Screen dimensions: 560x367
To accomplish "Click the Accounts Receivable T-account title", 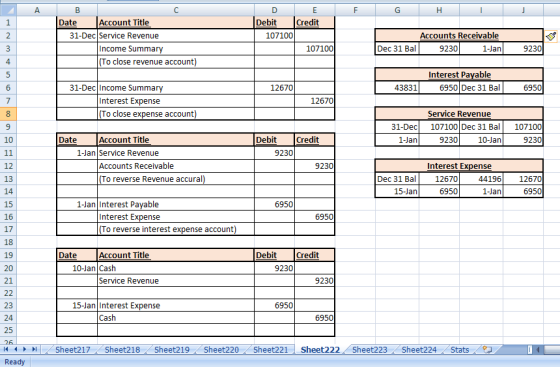I will click(x=459, y=35).
